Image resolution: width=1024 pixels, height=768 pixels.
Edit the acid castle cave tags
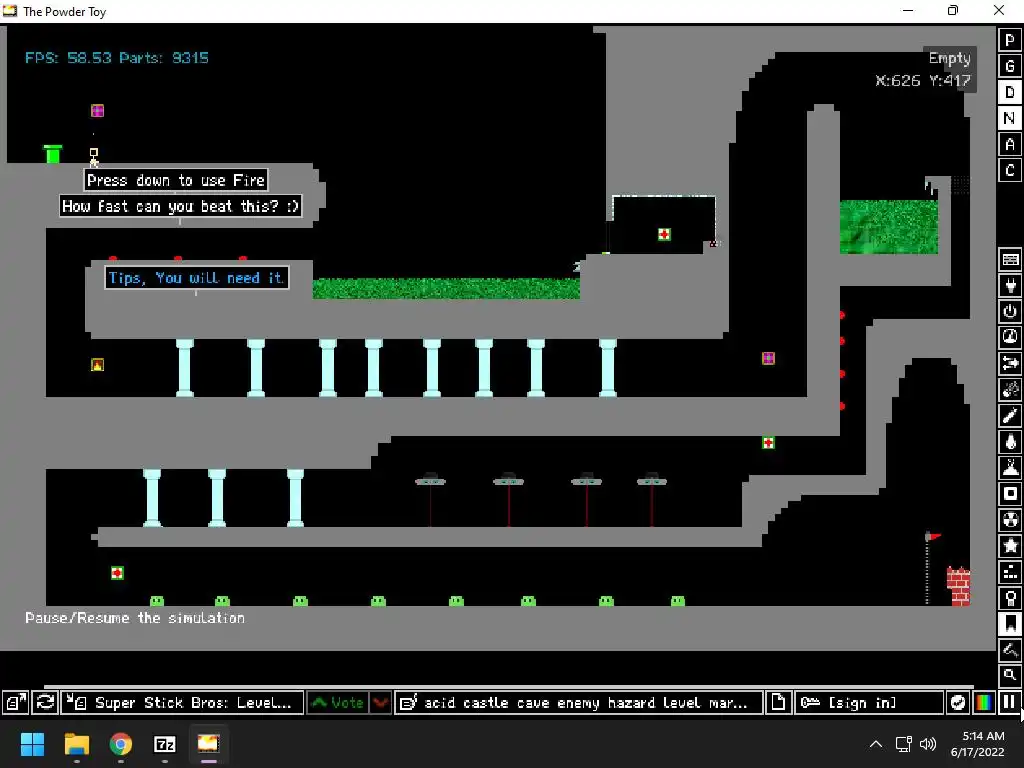[x=579, y=703]
